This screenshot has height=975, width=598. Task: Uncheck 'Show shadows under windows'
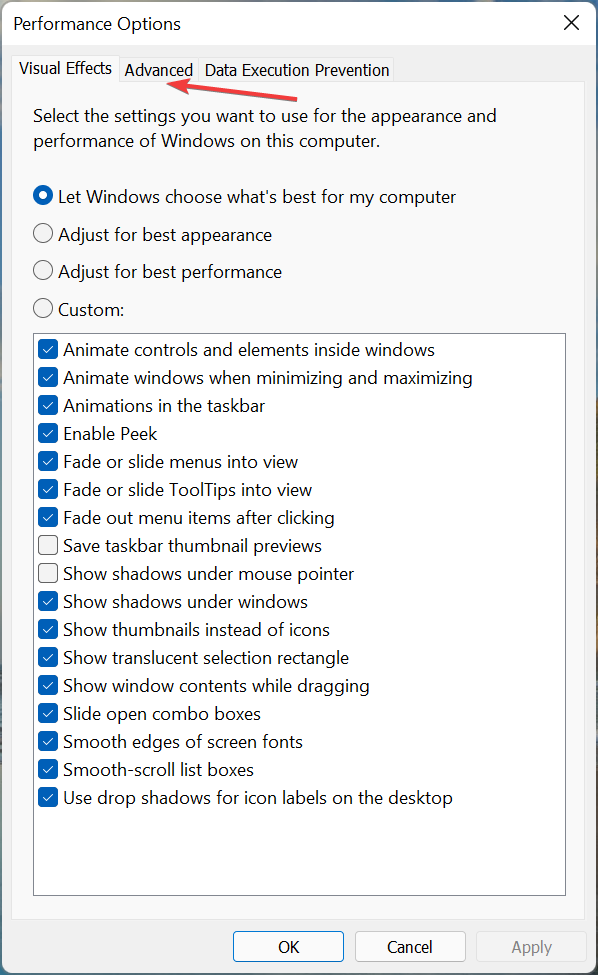click(47, 601)
